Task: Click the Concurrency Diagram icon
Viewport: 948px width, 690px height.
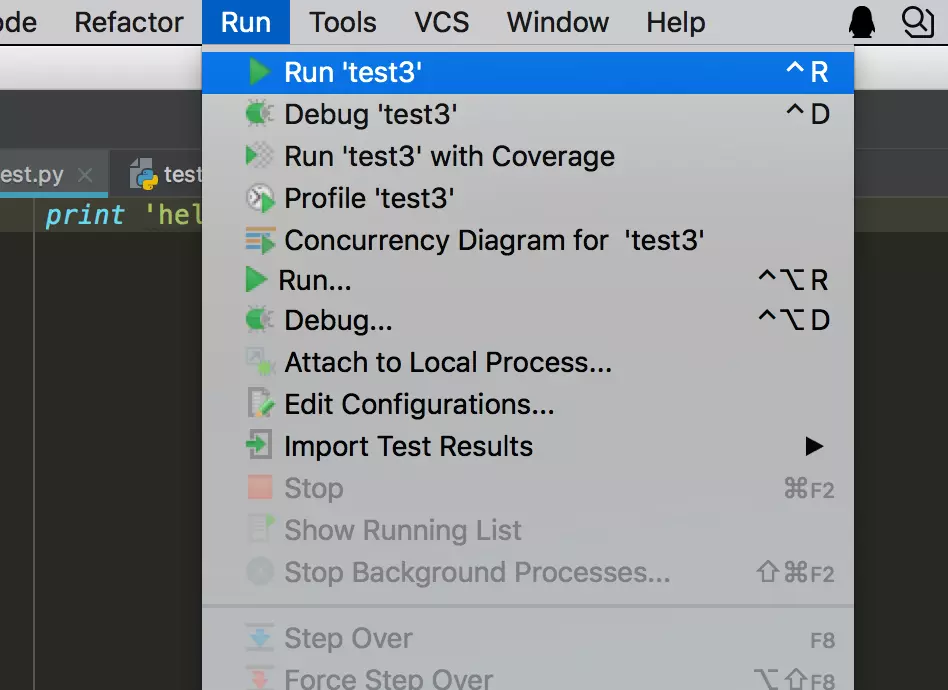Action: tap(260, 240)
